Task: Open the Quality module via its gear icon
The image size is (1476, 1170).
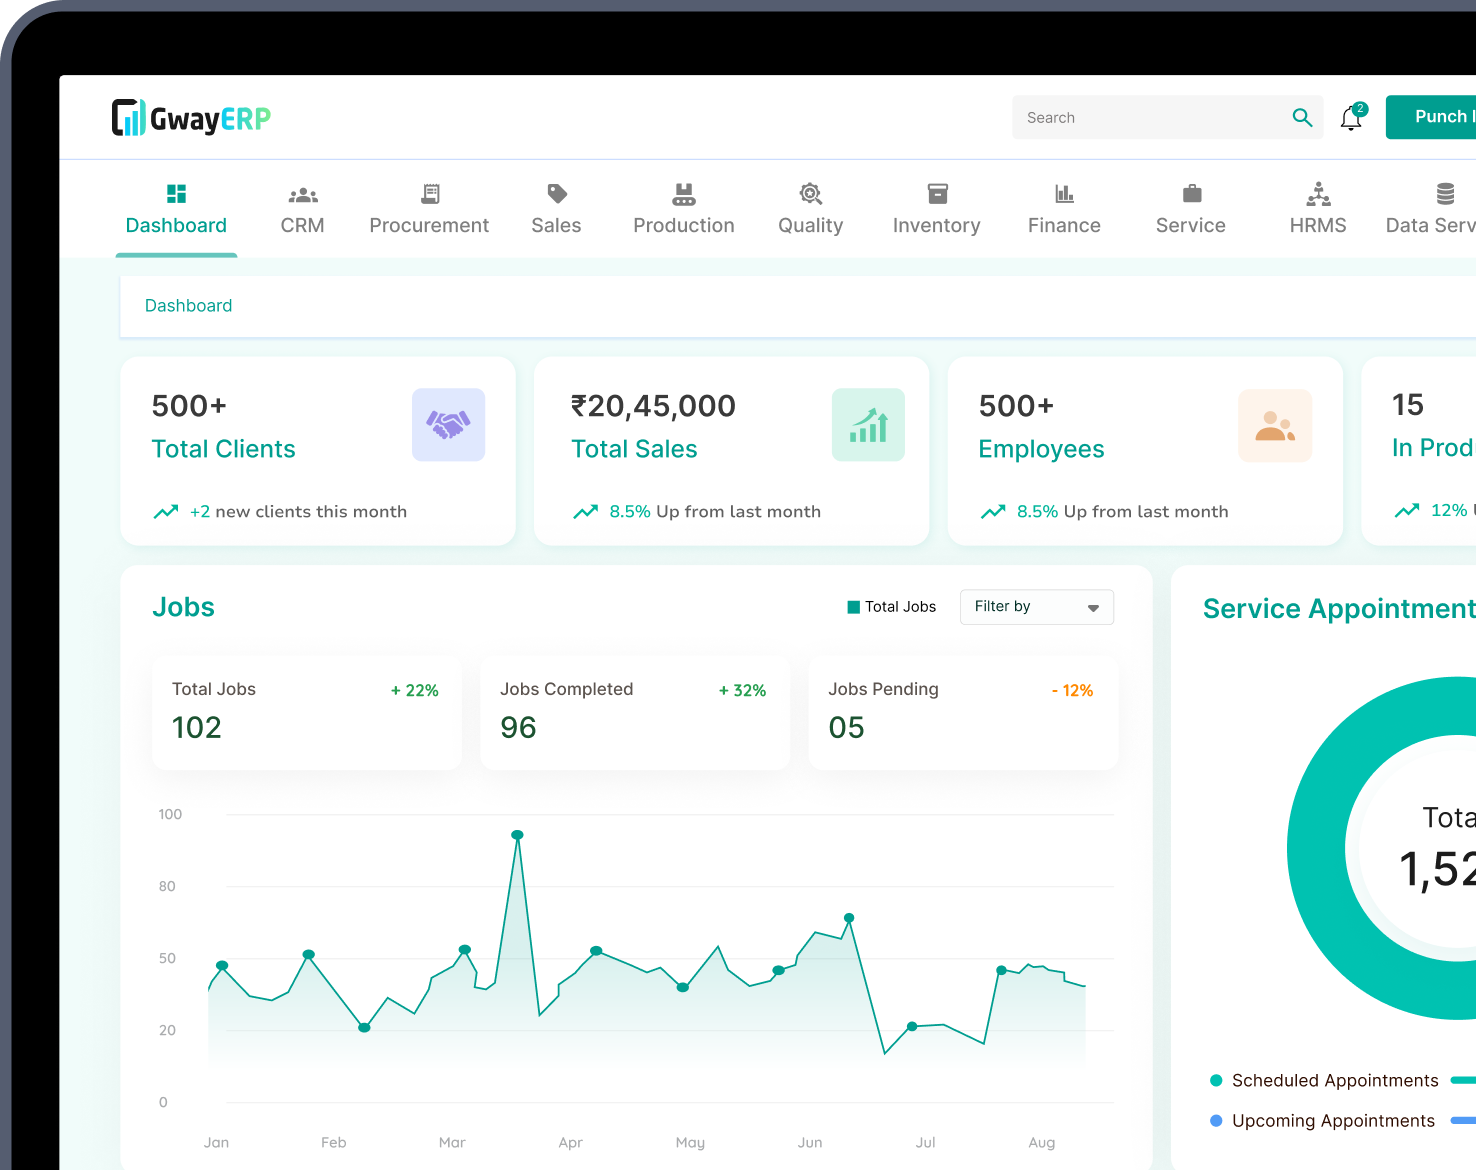Action: point(810,194)
